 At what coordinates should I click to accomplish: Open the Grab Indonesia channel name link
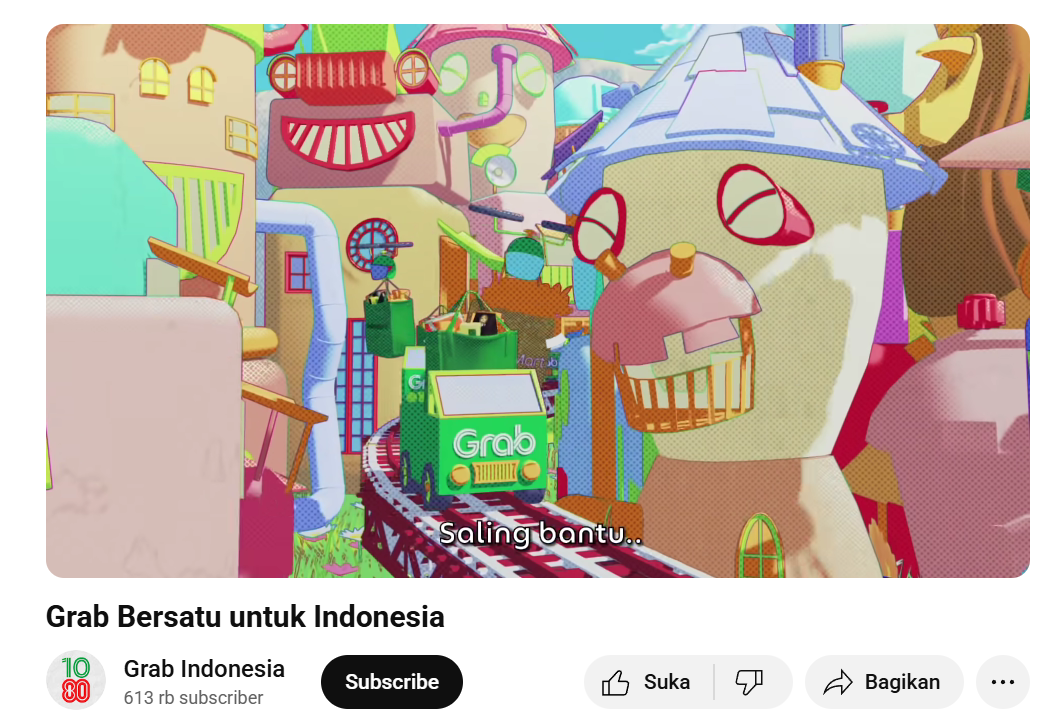[x=204, y=668]
